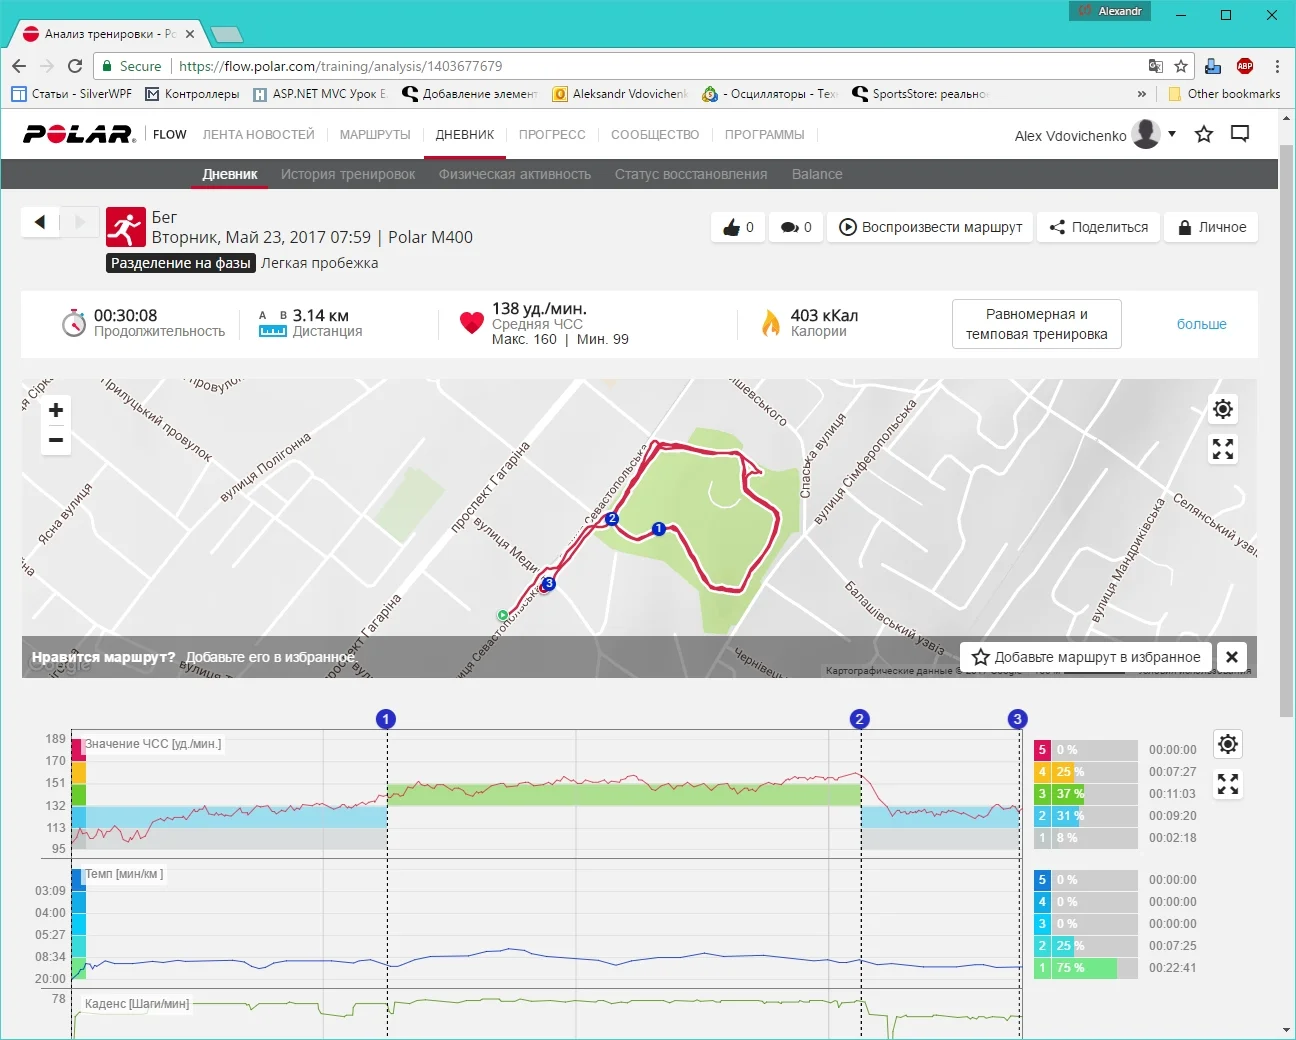Open the heart rate chart settings gear
This screenshot has width=1296, height=1040.
(x=1228, y=744)
